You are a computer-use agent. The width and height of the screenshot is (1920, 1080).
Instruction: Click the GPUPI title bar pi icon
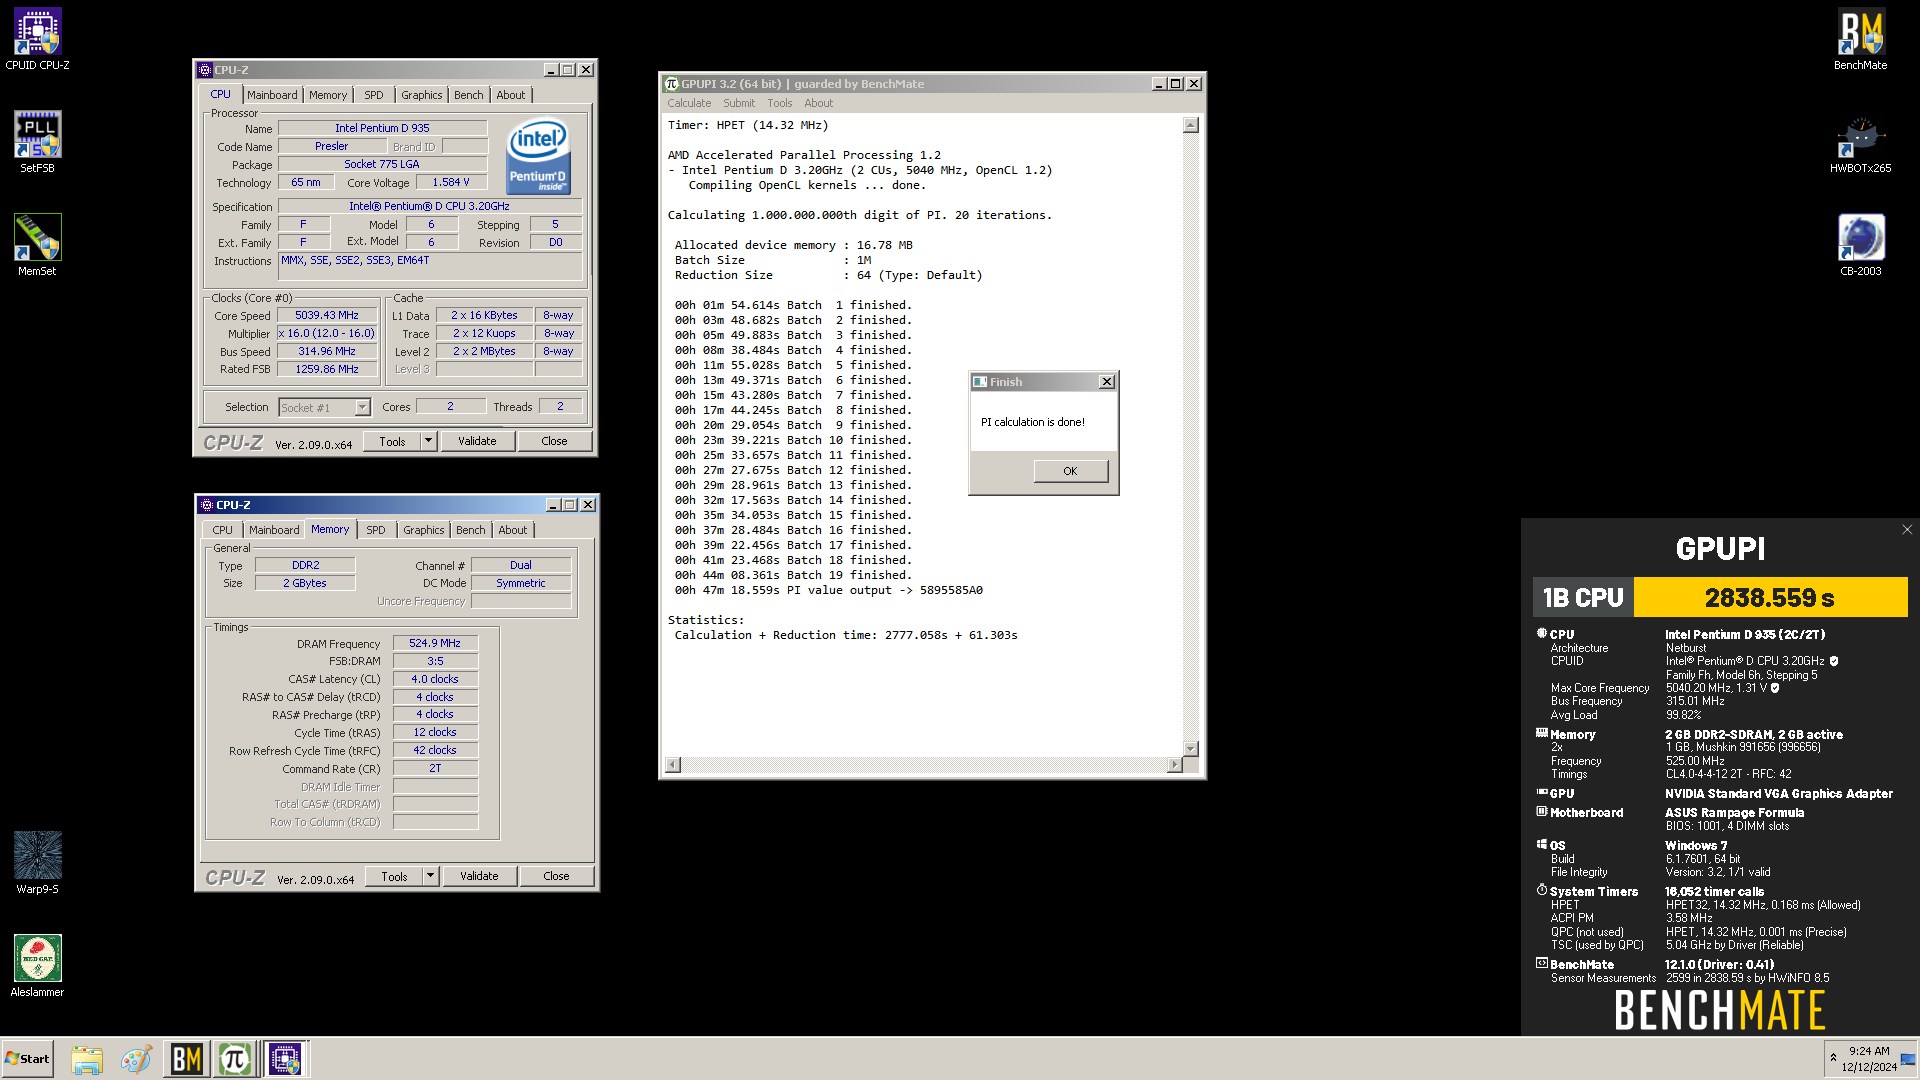coord(672,84)
